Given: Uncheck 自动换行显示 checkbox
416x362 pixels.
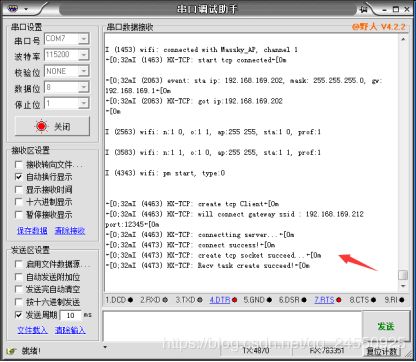Looking at the screenshot, I should click(19, 177).
